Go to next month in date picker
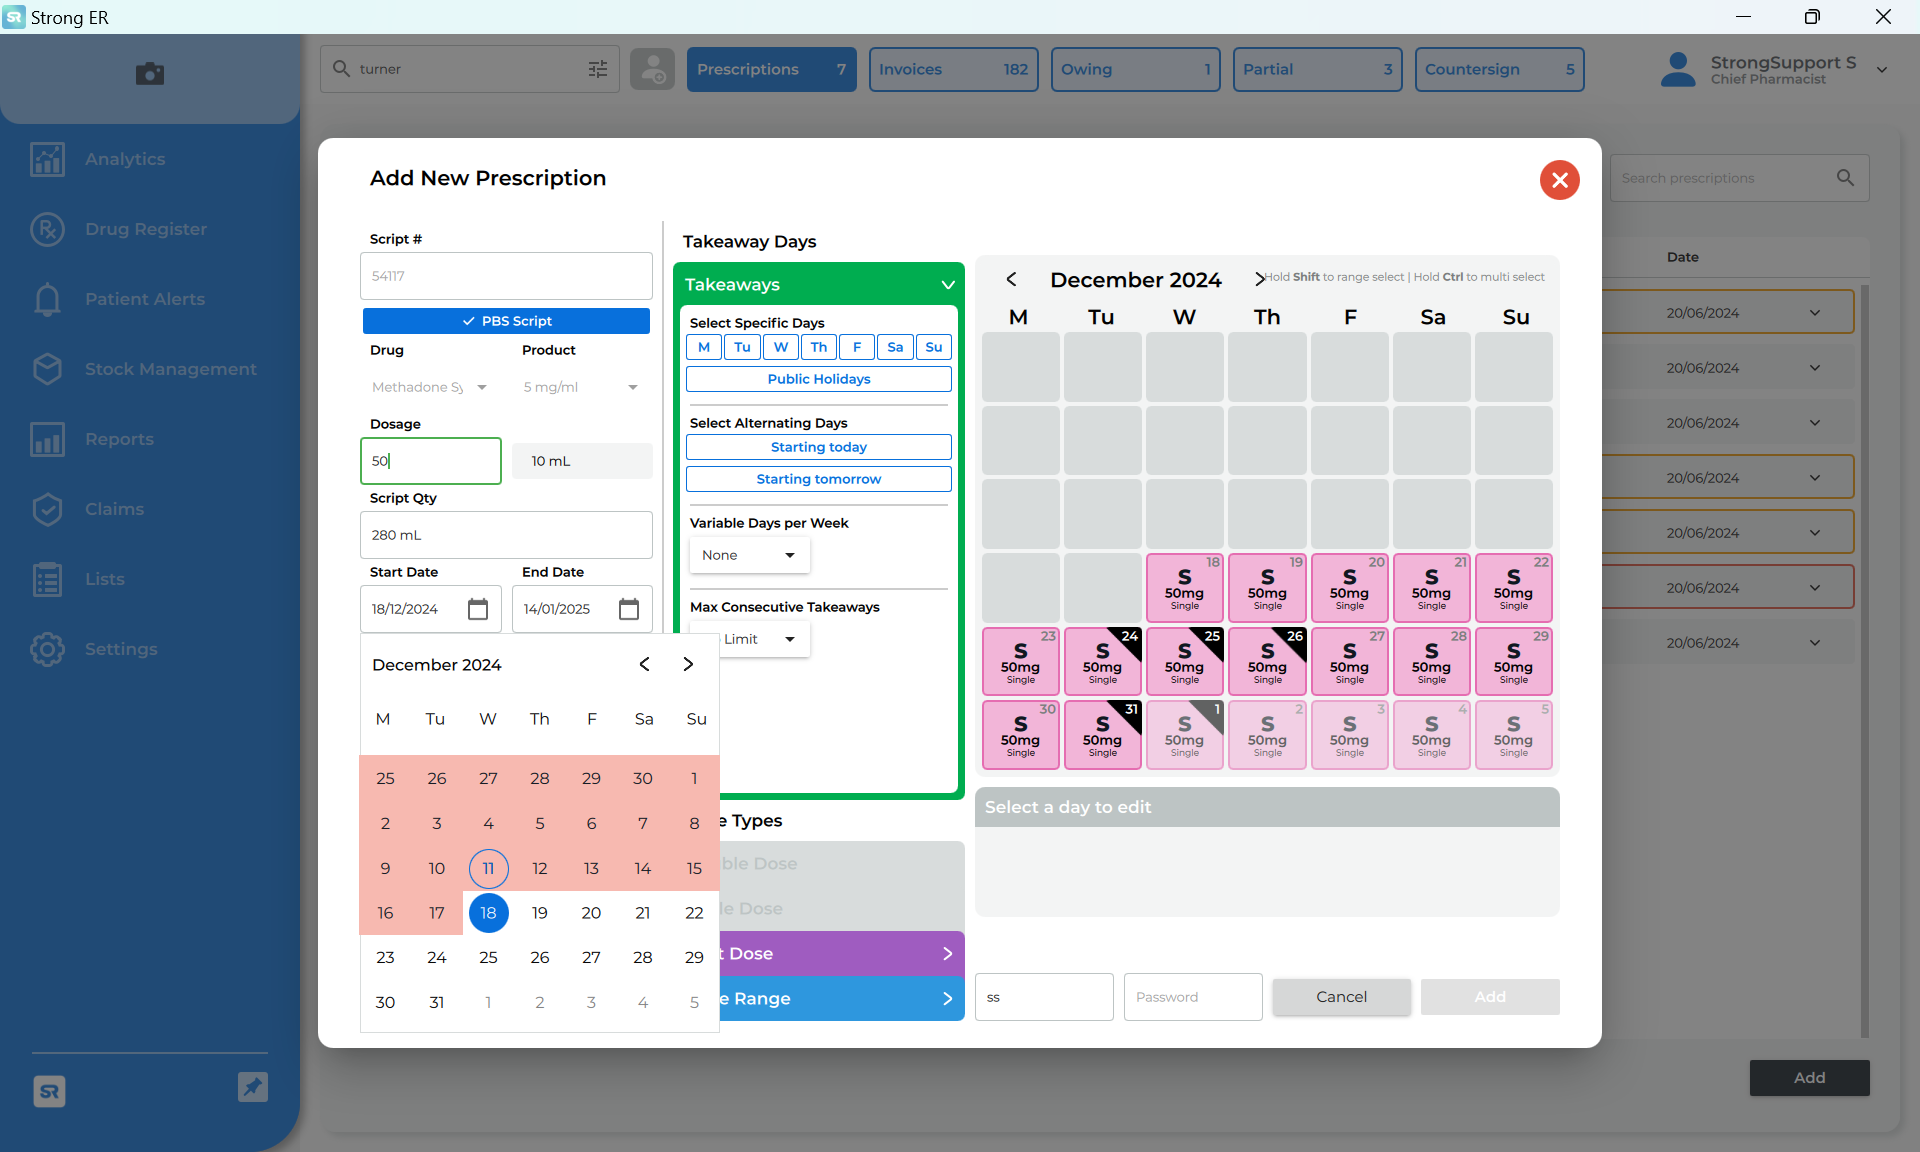 688,665
